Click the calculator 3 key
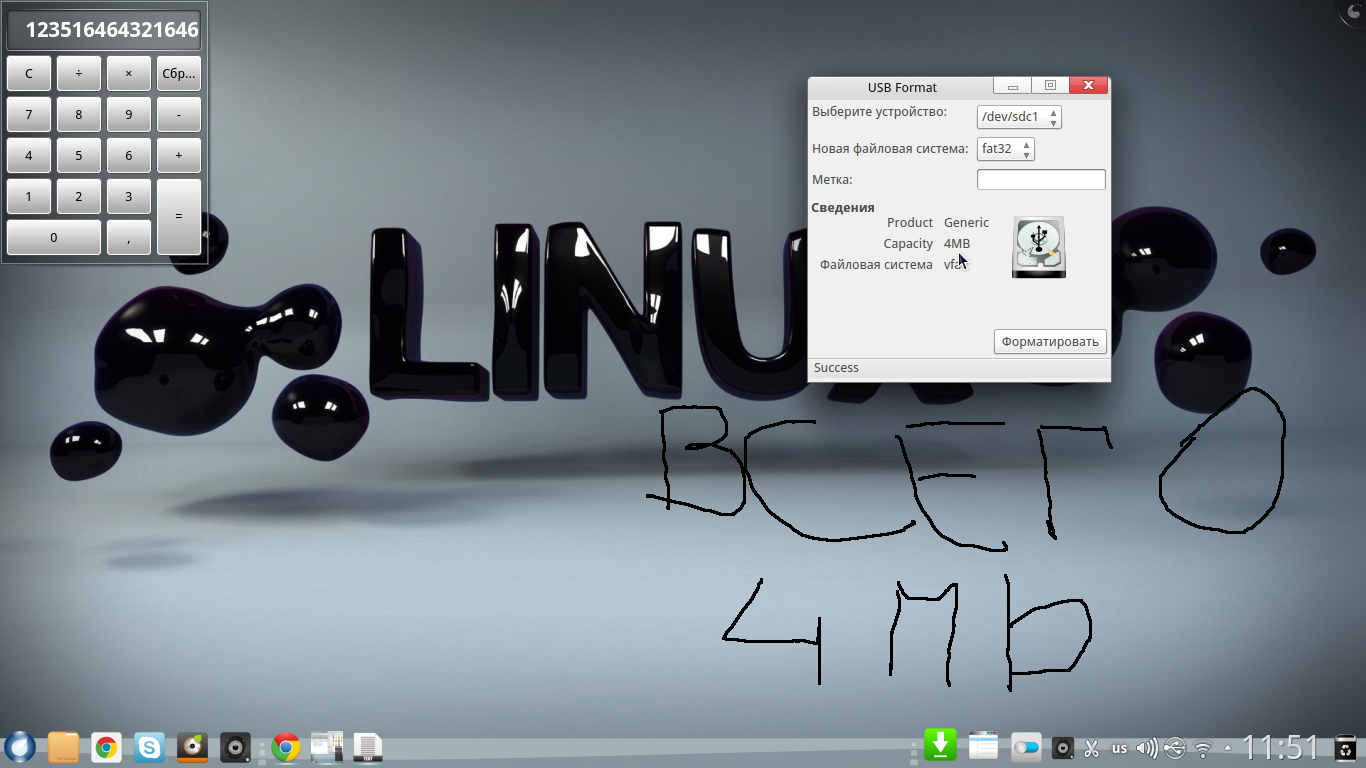The width and height of the screenshot is (1366, 768). pos(129,196)
